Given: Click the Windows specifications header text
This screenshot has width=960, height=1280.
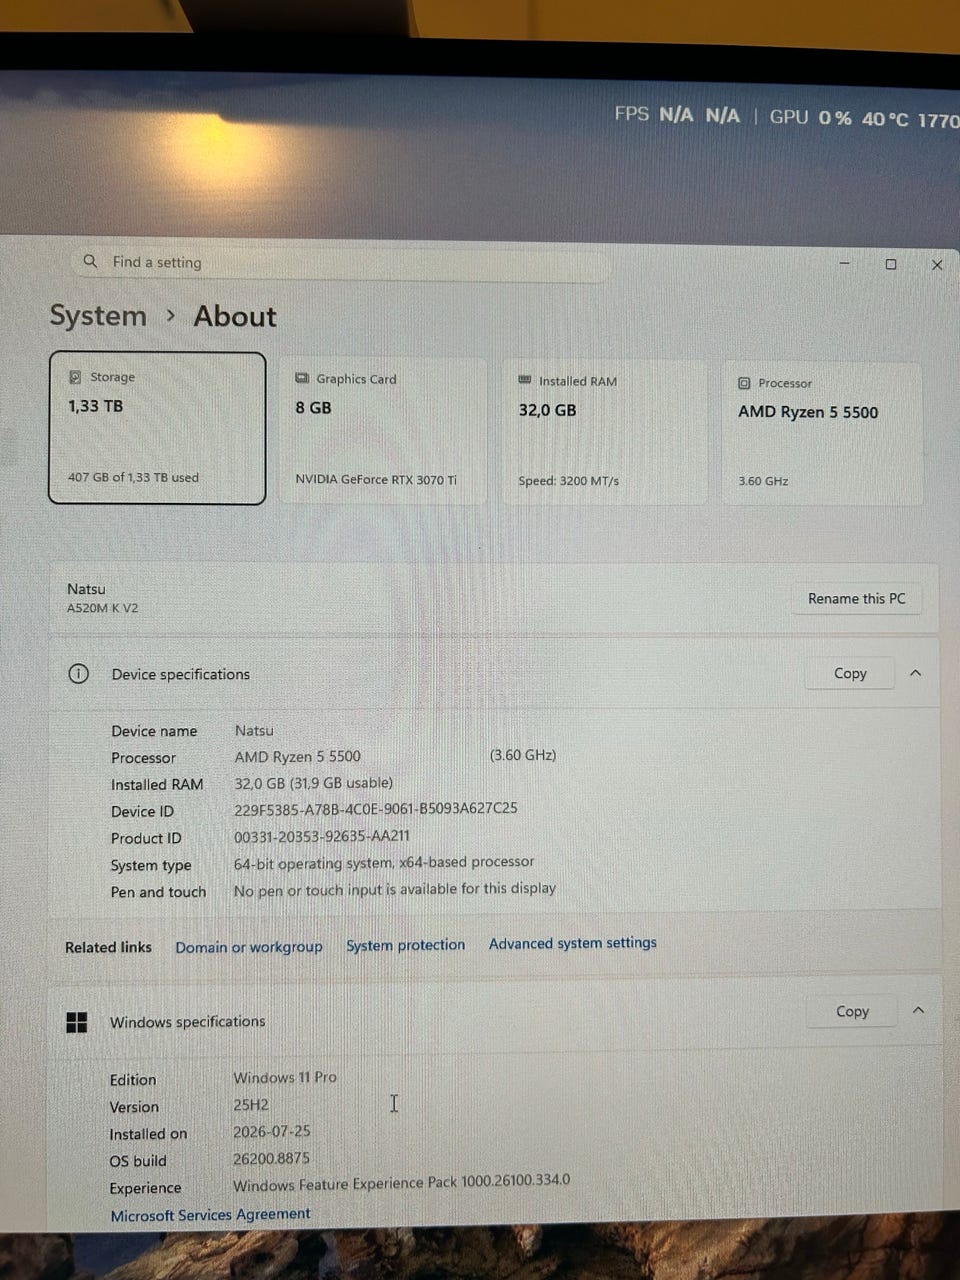Looking at the screenshot, I should (187, 1022).
